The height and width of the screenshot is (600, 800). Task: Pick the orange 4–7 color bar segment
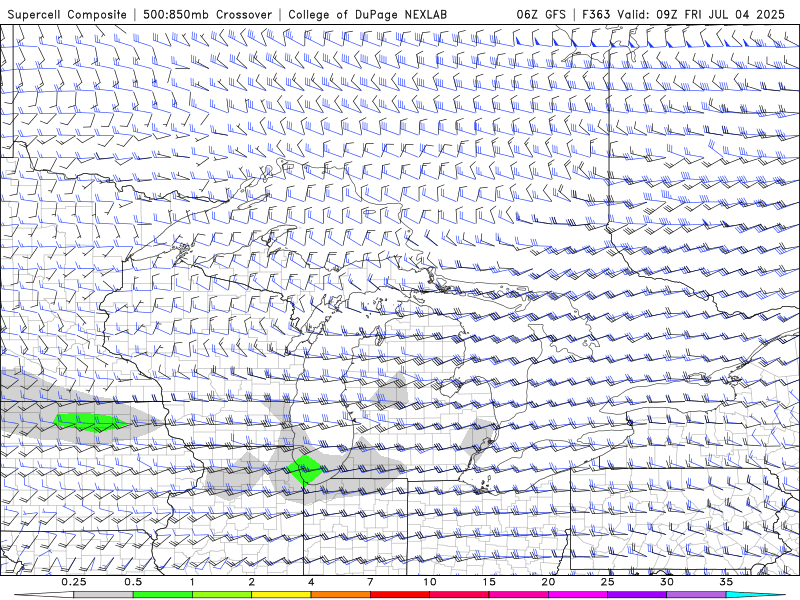coord(340,595)
